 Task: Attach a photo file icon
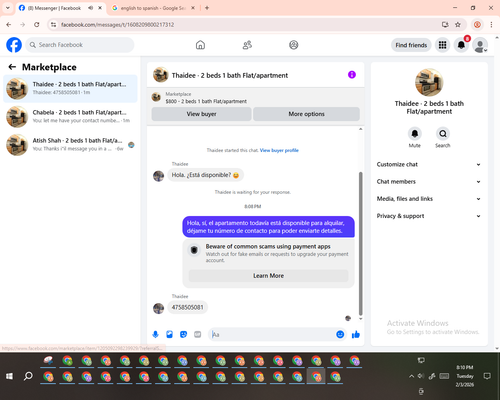click(x=169, y=334)
